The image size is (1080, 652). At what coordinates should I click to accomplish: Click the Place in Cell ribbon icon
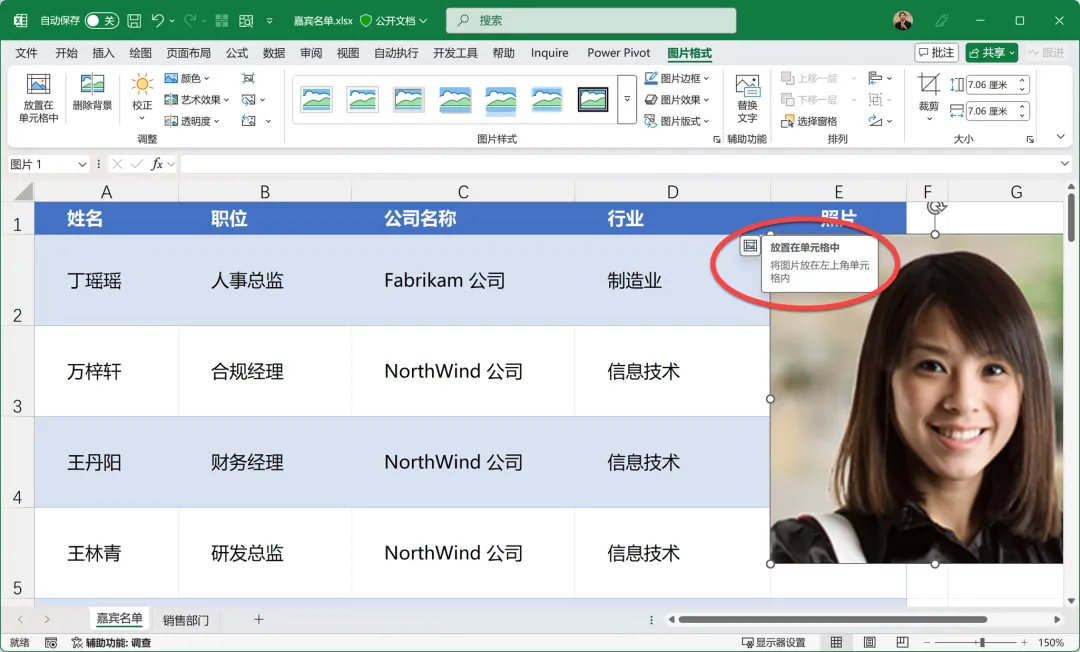(38, 85)
